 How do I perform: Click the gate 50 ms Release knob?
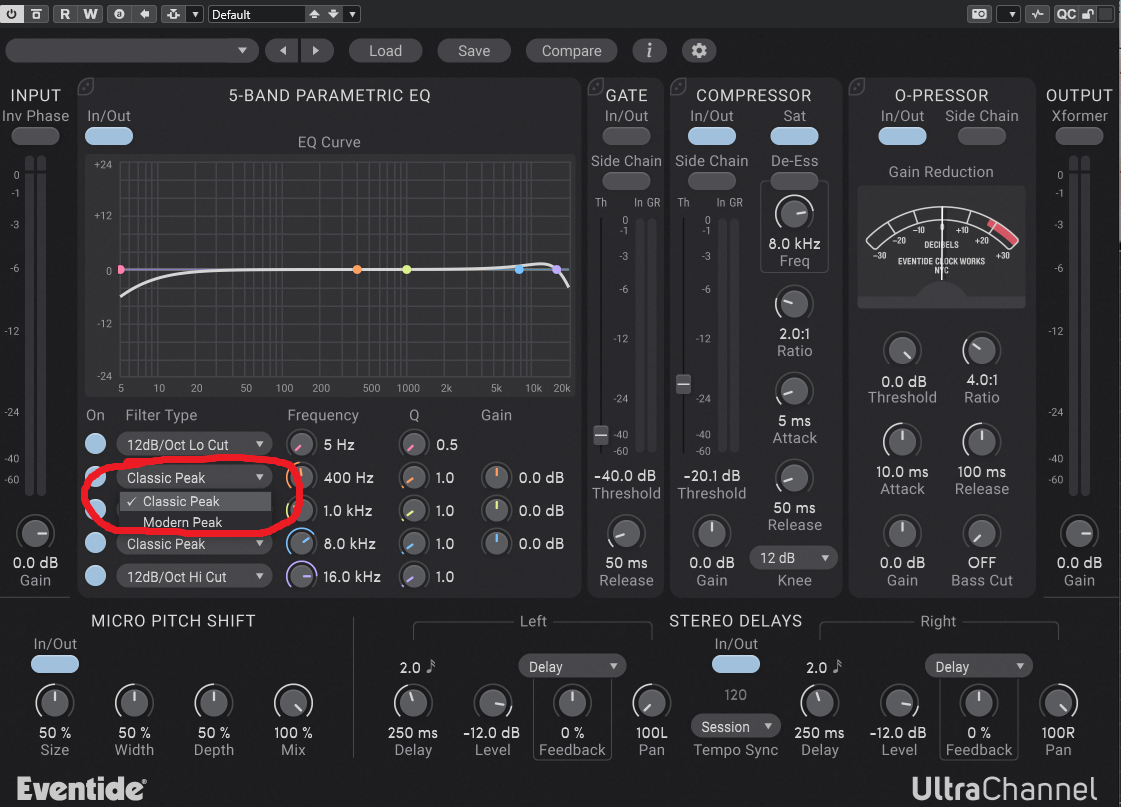tap(626, 533)
